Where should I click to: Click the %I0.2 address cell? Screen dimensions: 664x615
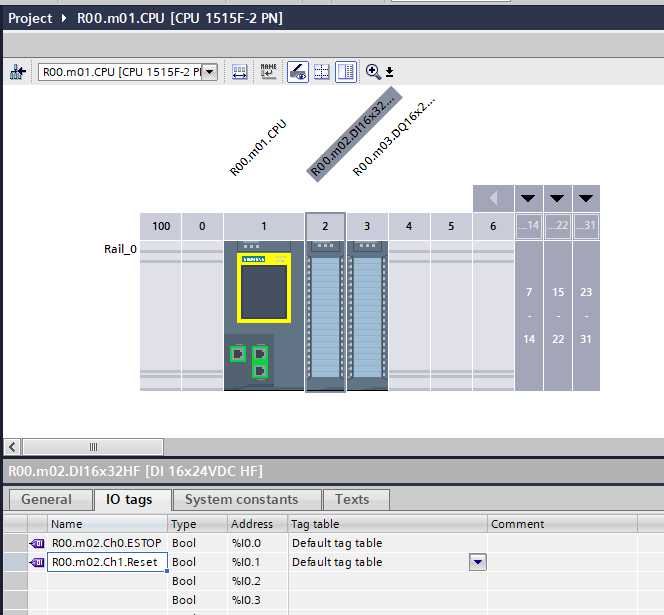[258, 581]
